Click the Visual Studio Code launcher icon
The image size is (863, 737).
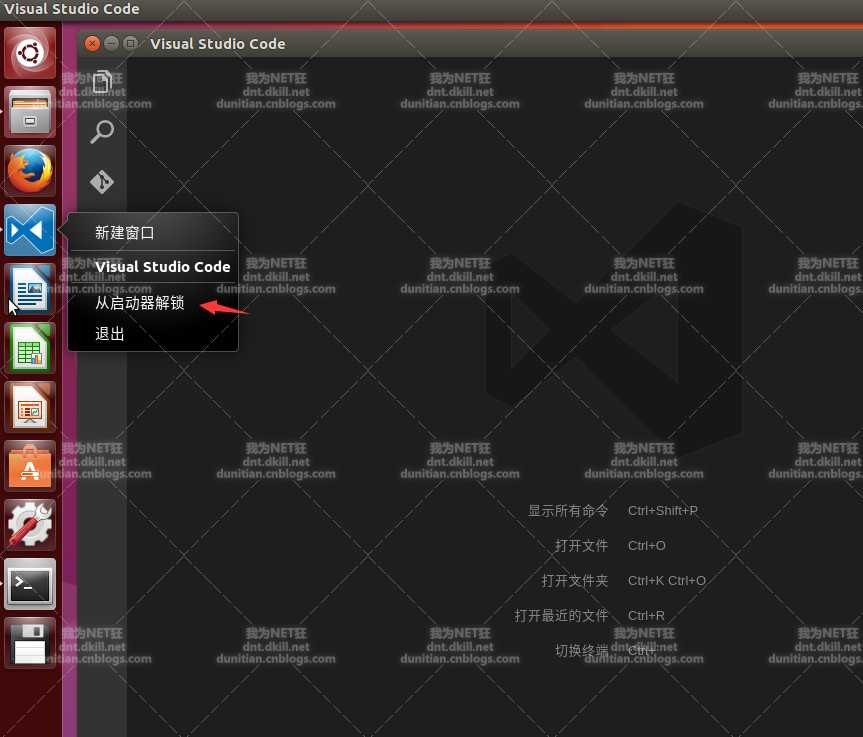pyautogui.click(x=30, y=230)
